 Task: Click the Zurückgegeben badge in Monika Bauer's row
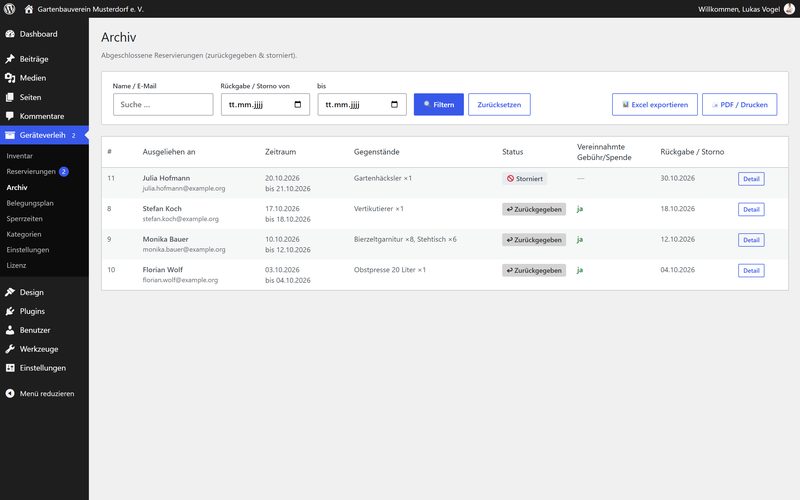(x=534, y=240)
